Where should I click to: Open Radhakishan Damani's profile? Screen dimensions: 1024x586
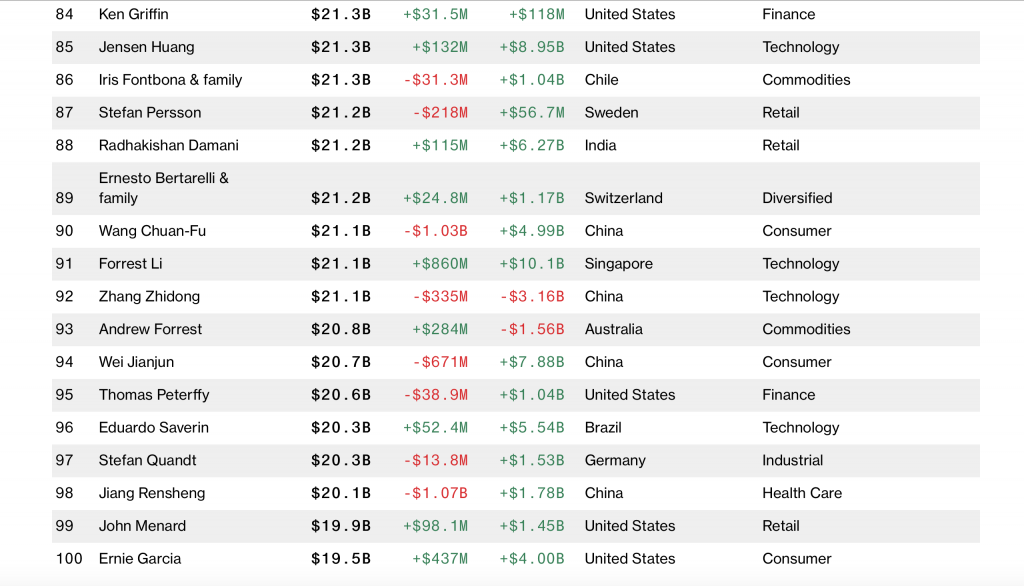click(x=168, y=145)
